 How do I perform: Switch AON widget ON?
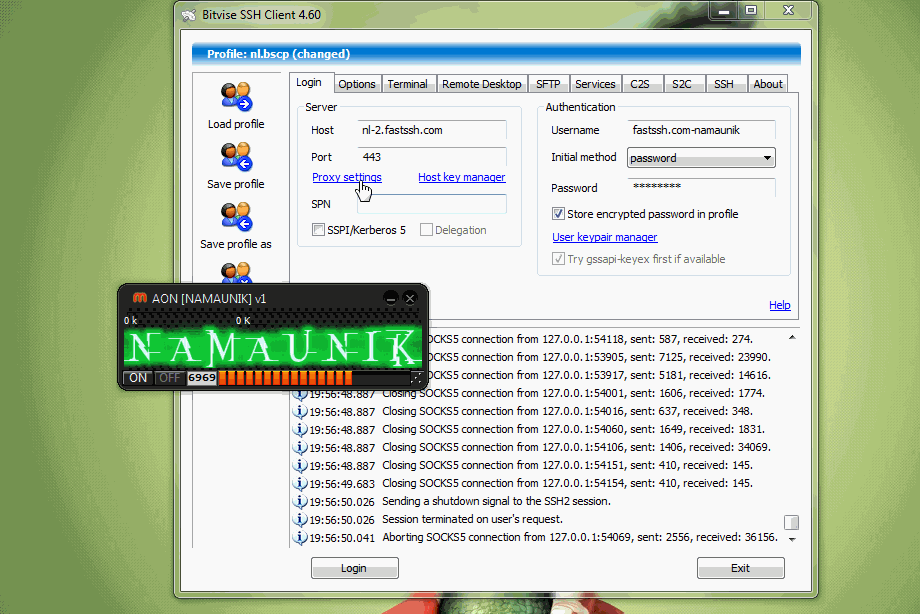pos(138,377)
